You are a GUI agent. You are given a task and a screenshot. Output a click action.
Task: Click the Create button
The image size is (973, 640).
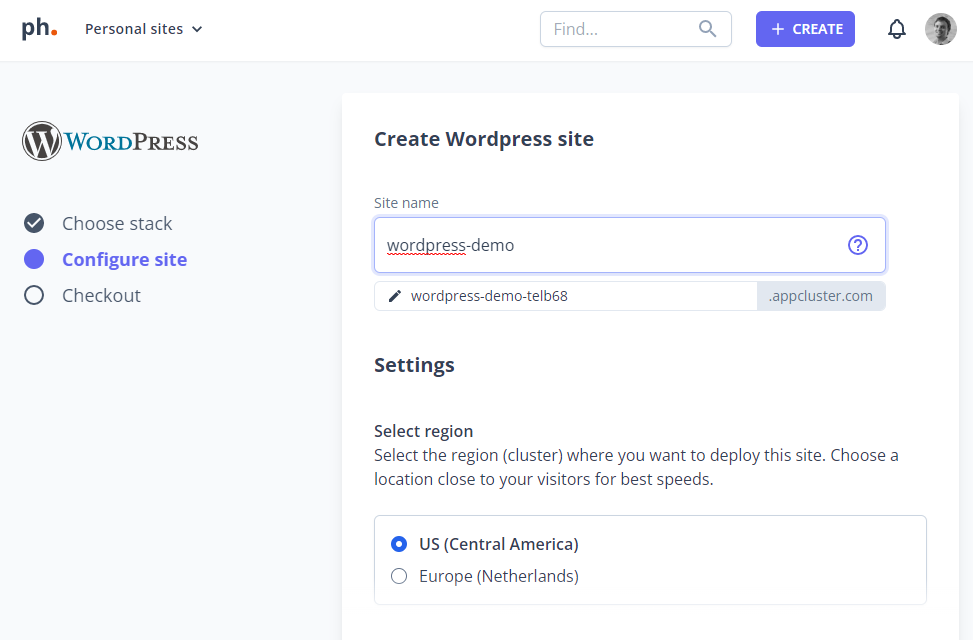pyautogui.click(x=805, y=29)
